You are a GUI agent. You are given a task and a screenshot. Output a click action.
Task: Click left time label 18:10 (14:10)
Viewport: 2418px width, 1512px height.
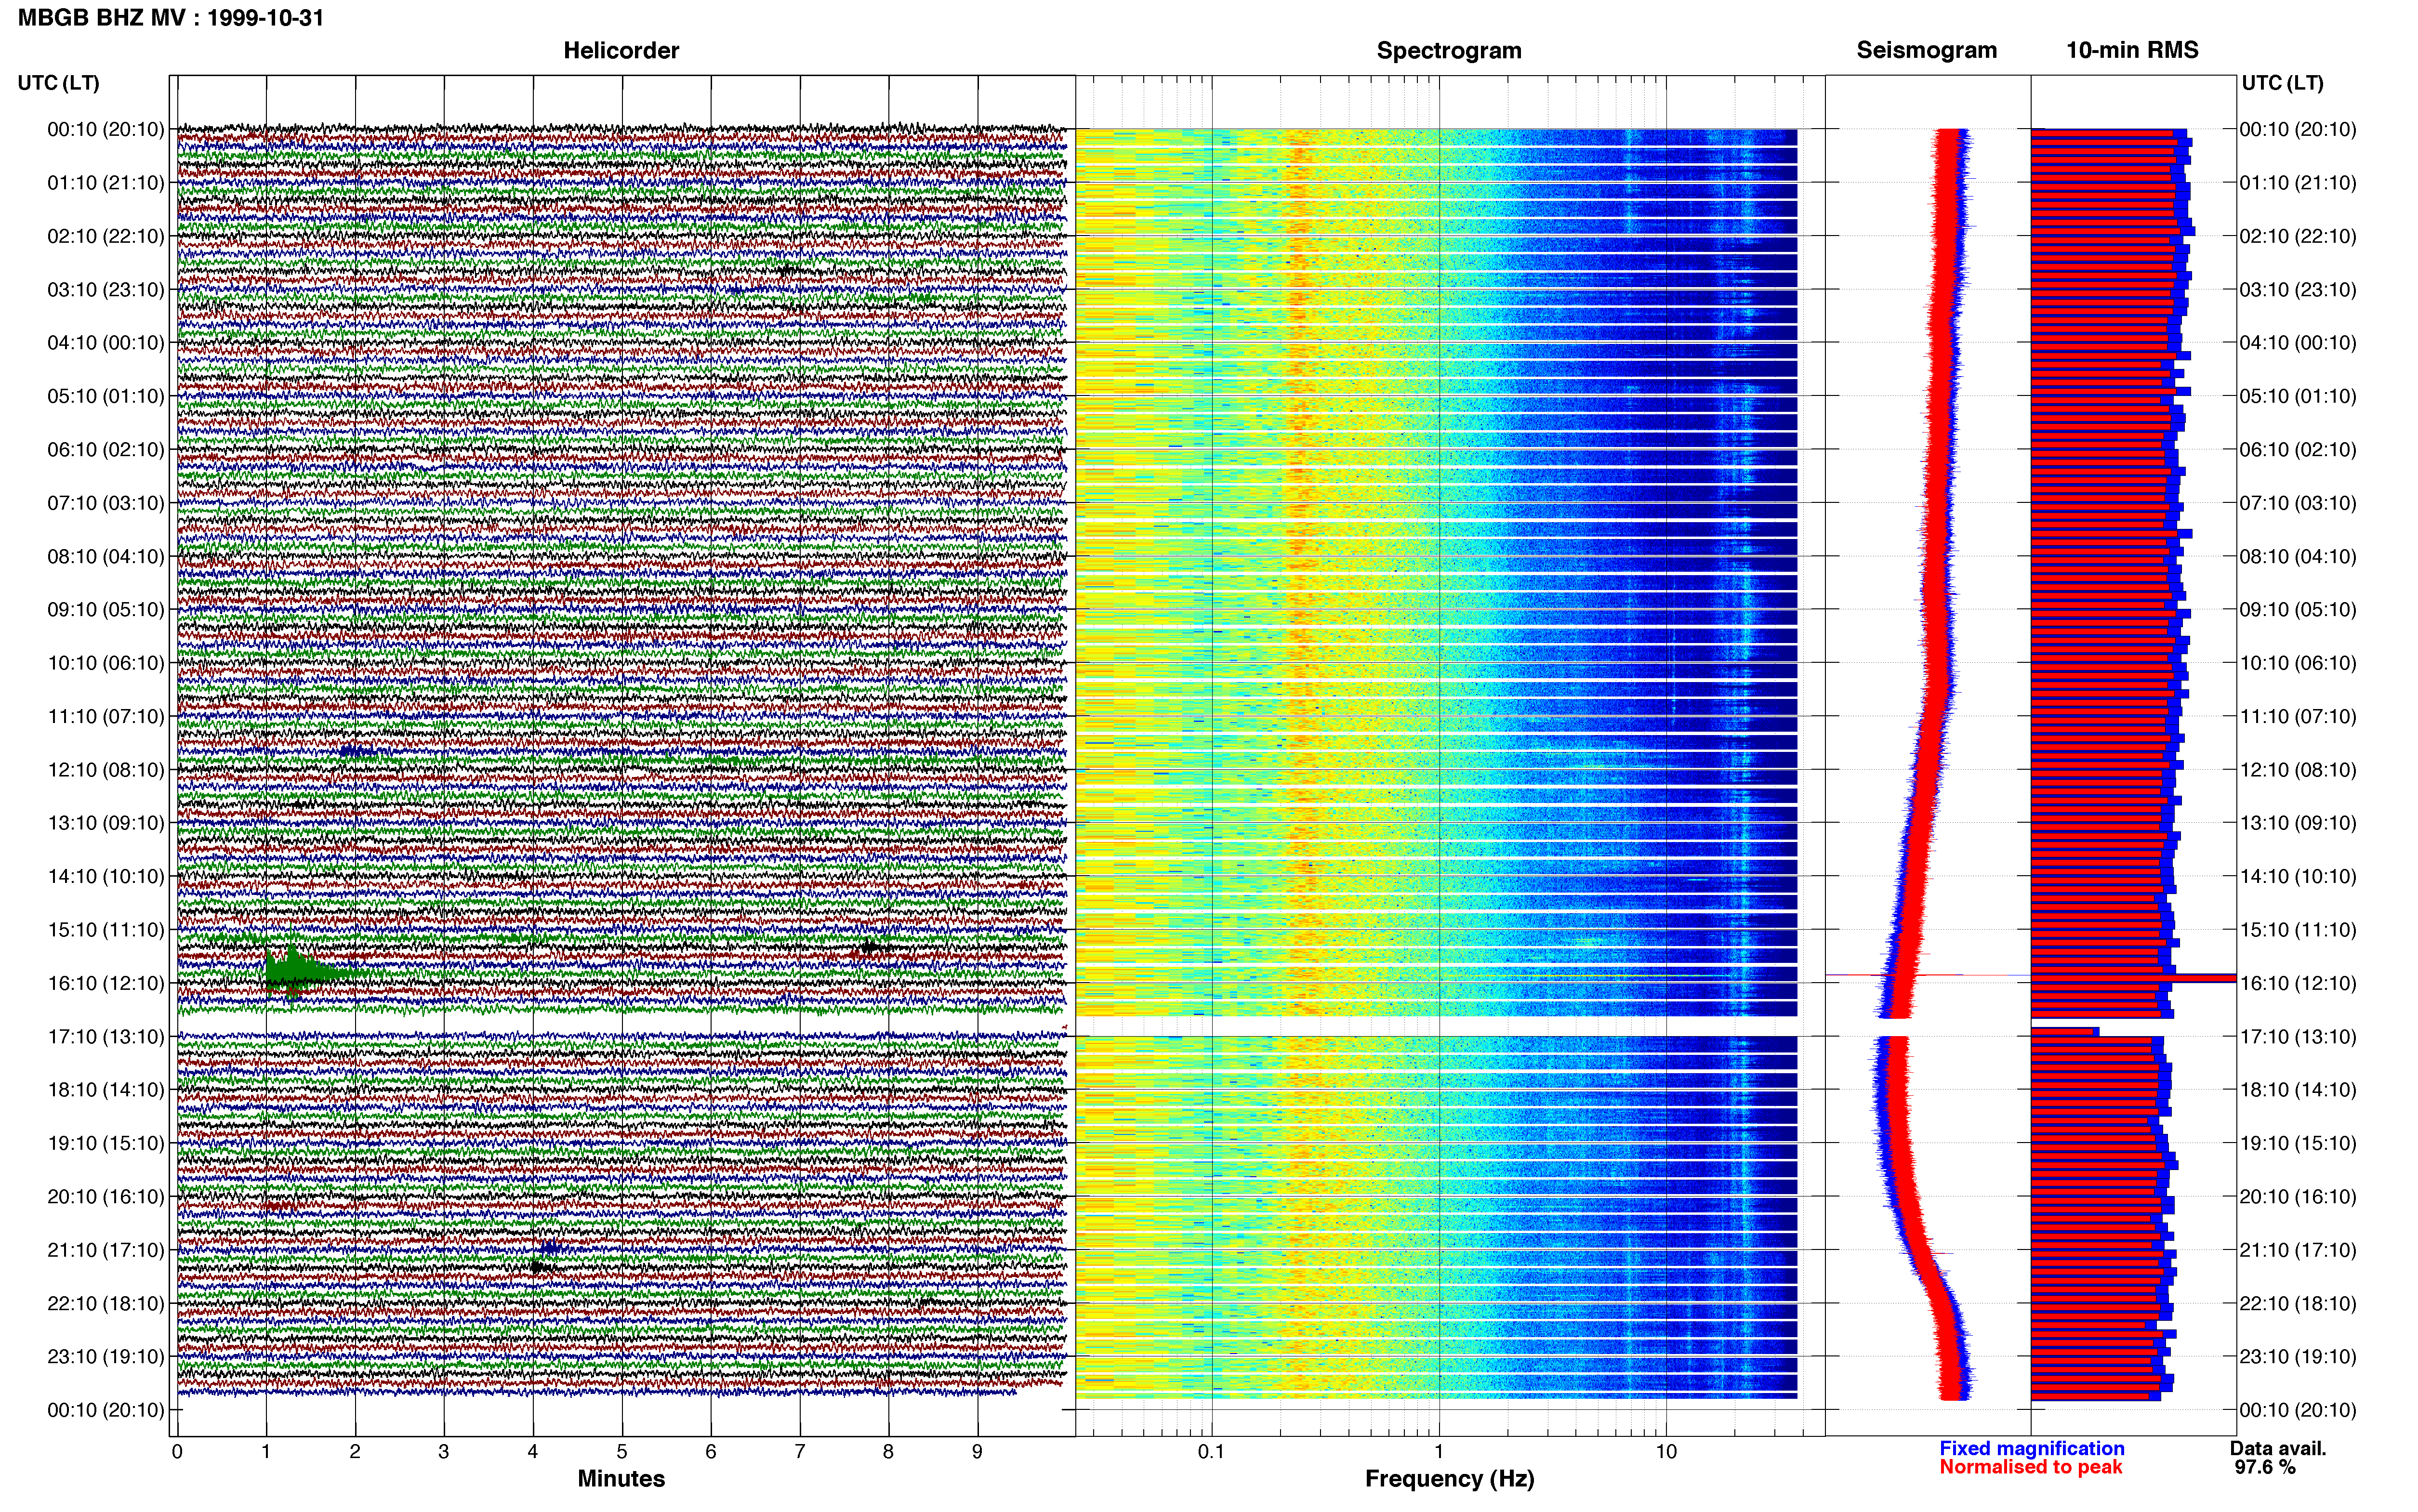106,1090
